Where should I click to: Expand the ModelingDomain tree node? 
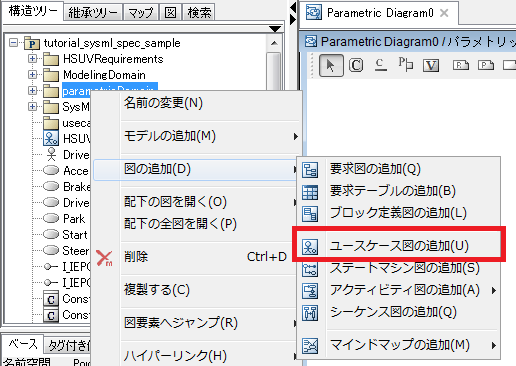[x=32, y=74]
